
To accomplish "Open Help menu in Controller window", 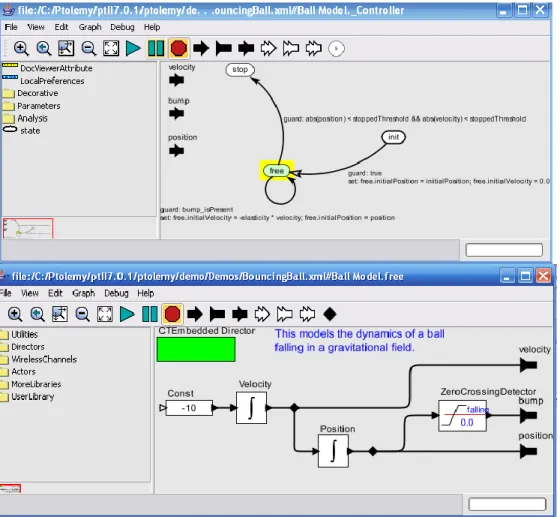I will pos(152,27).
